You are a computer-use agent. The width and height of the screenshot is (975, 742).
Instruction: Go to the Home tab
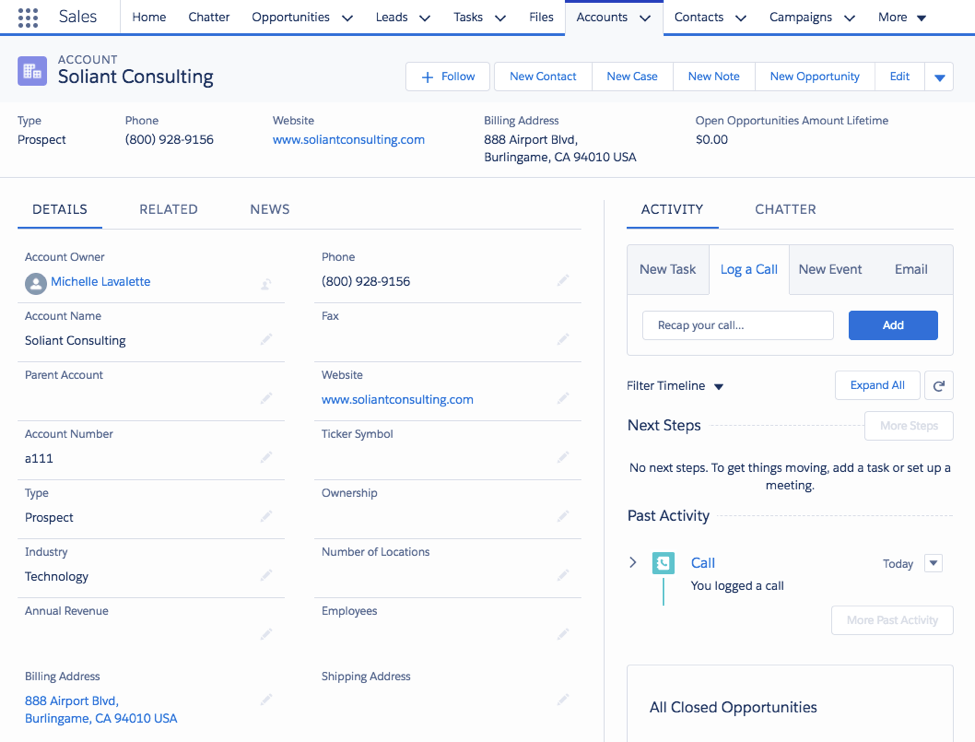point(149,17)
